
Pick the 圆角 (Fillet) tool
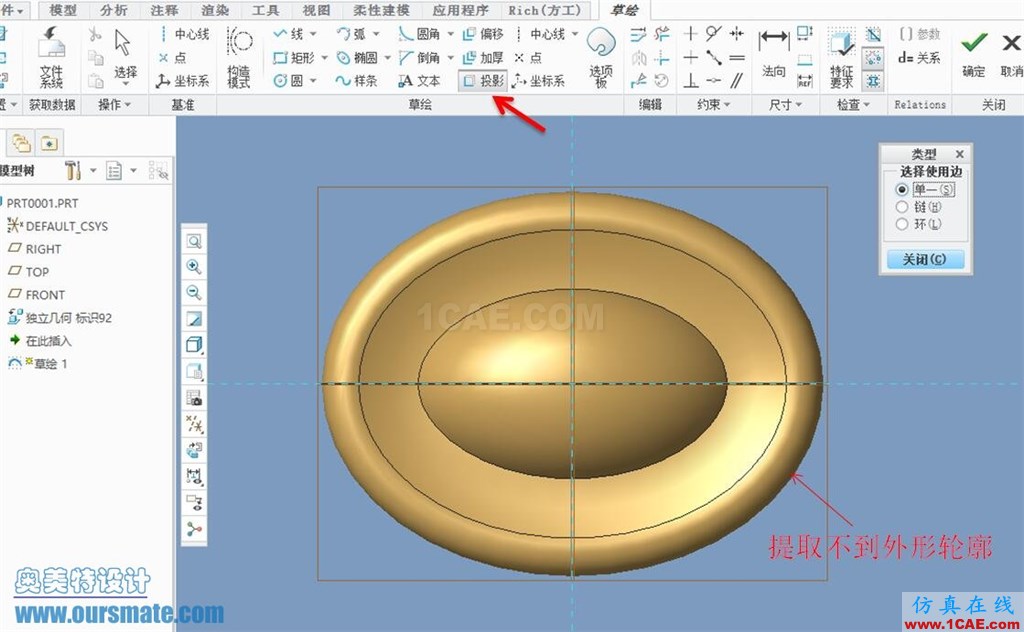(419, 34)
